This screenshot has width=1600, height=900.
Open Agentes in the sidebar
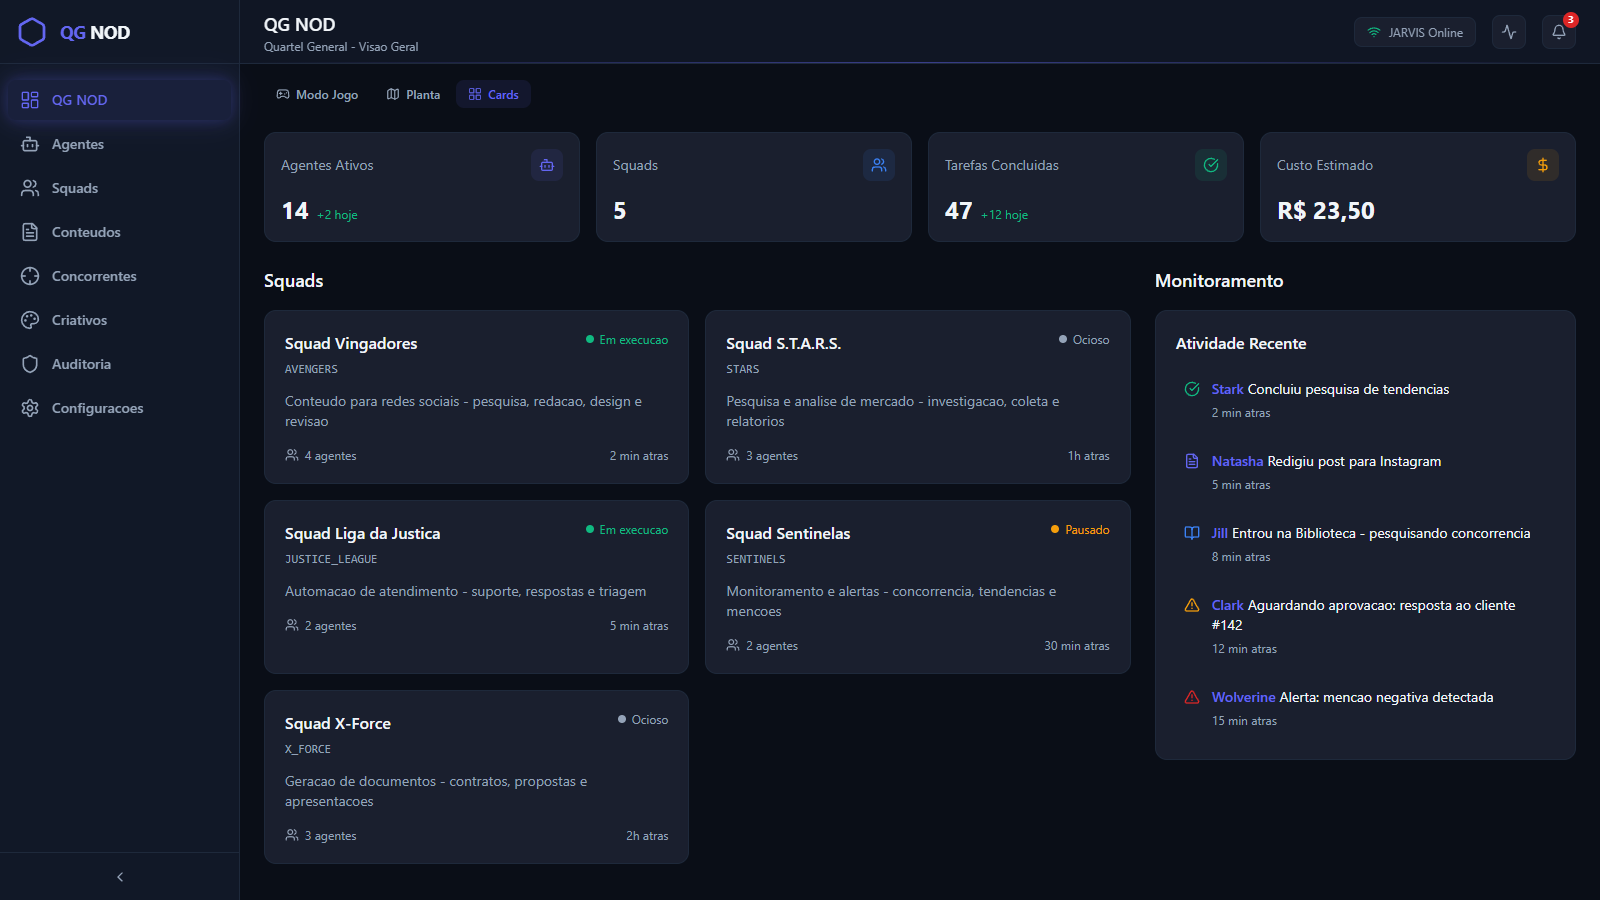point(120,144)
